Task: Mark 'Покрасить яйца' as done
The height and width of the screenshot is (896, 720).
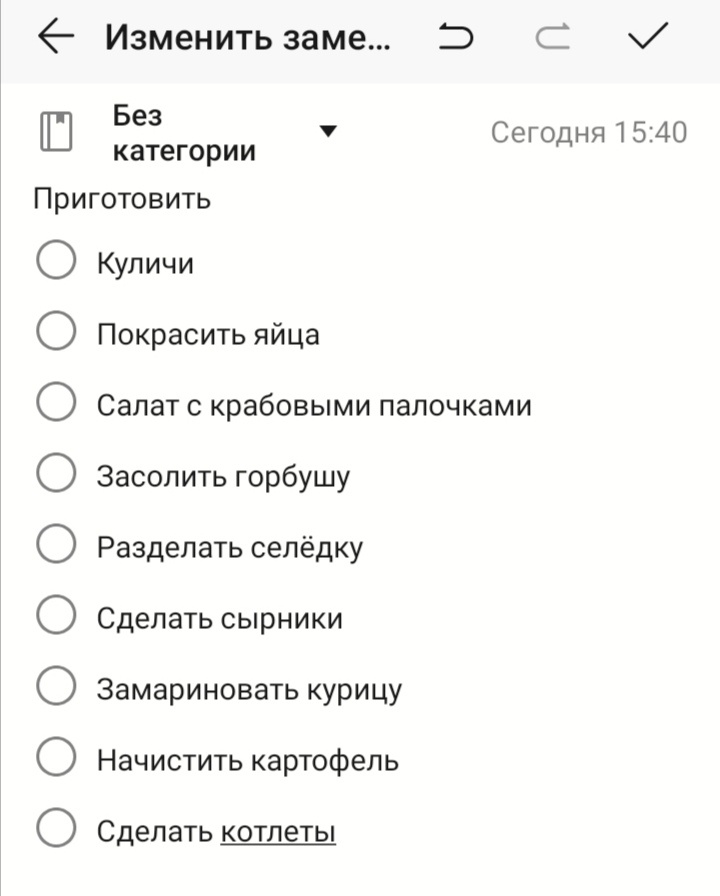Action: 56,333
